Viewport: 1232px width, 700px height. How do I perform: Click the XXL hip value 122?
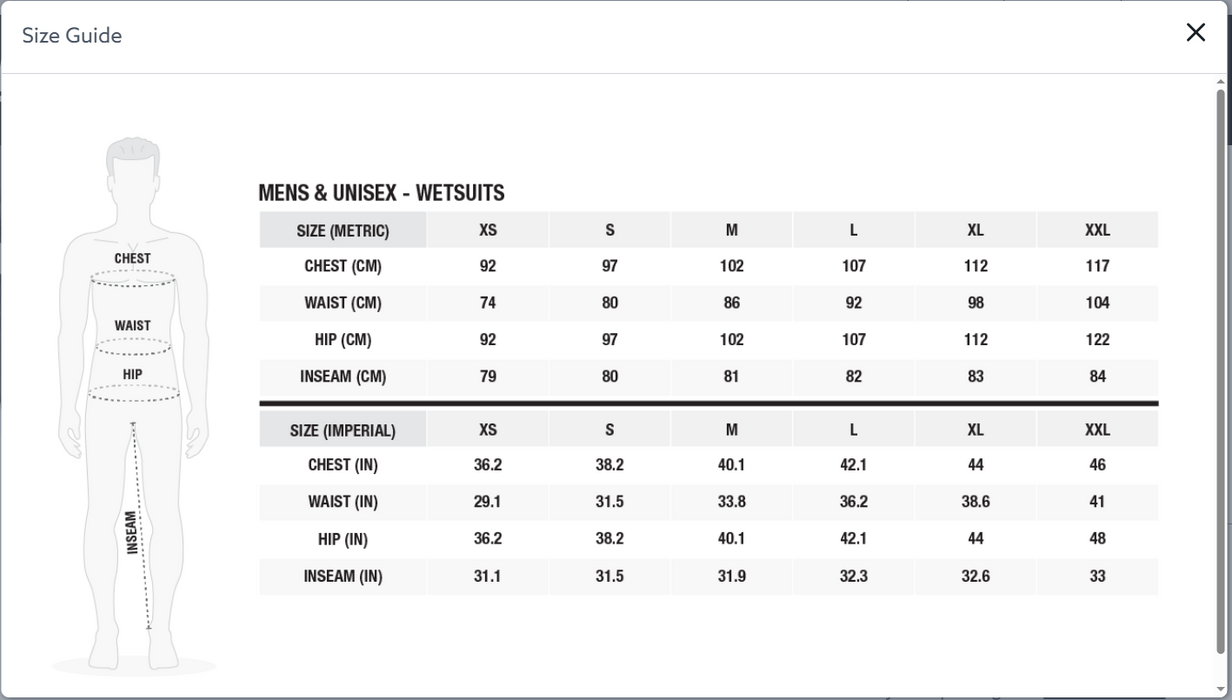click(x=1097, y=340)
